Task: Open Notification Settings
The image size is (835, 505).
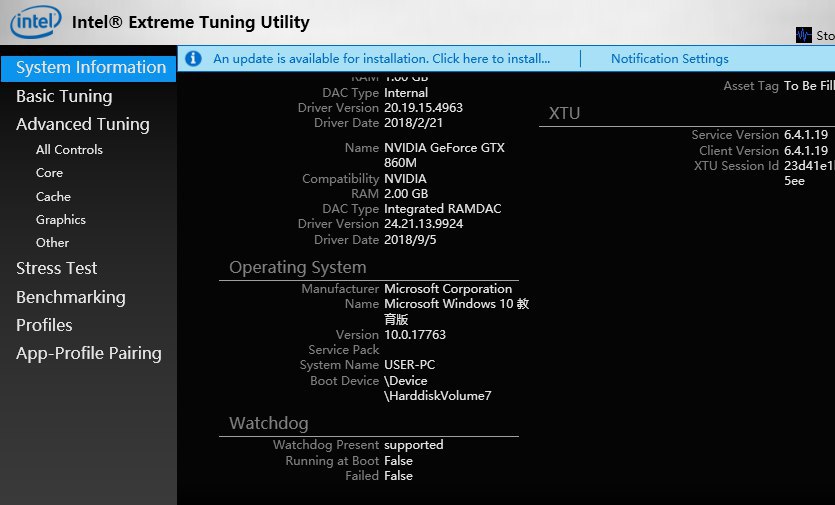Action: [669, 59]
